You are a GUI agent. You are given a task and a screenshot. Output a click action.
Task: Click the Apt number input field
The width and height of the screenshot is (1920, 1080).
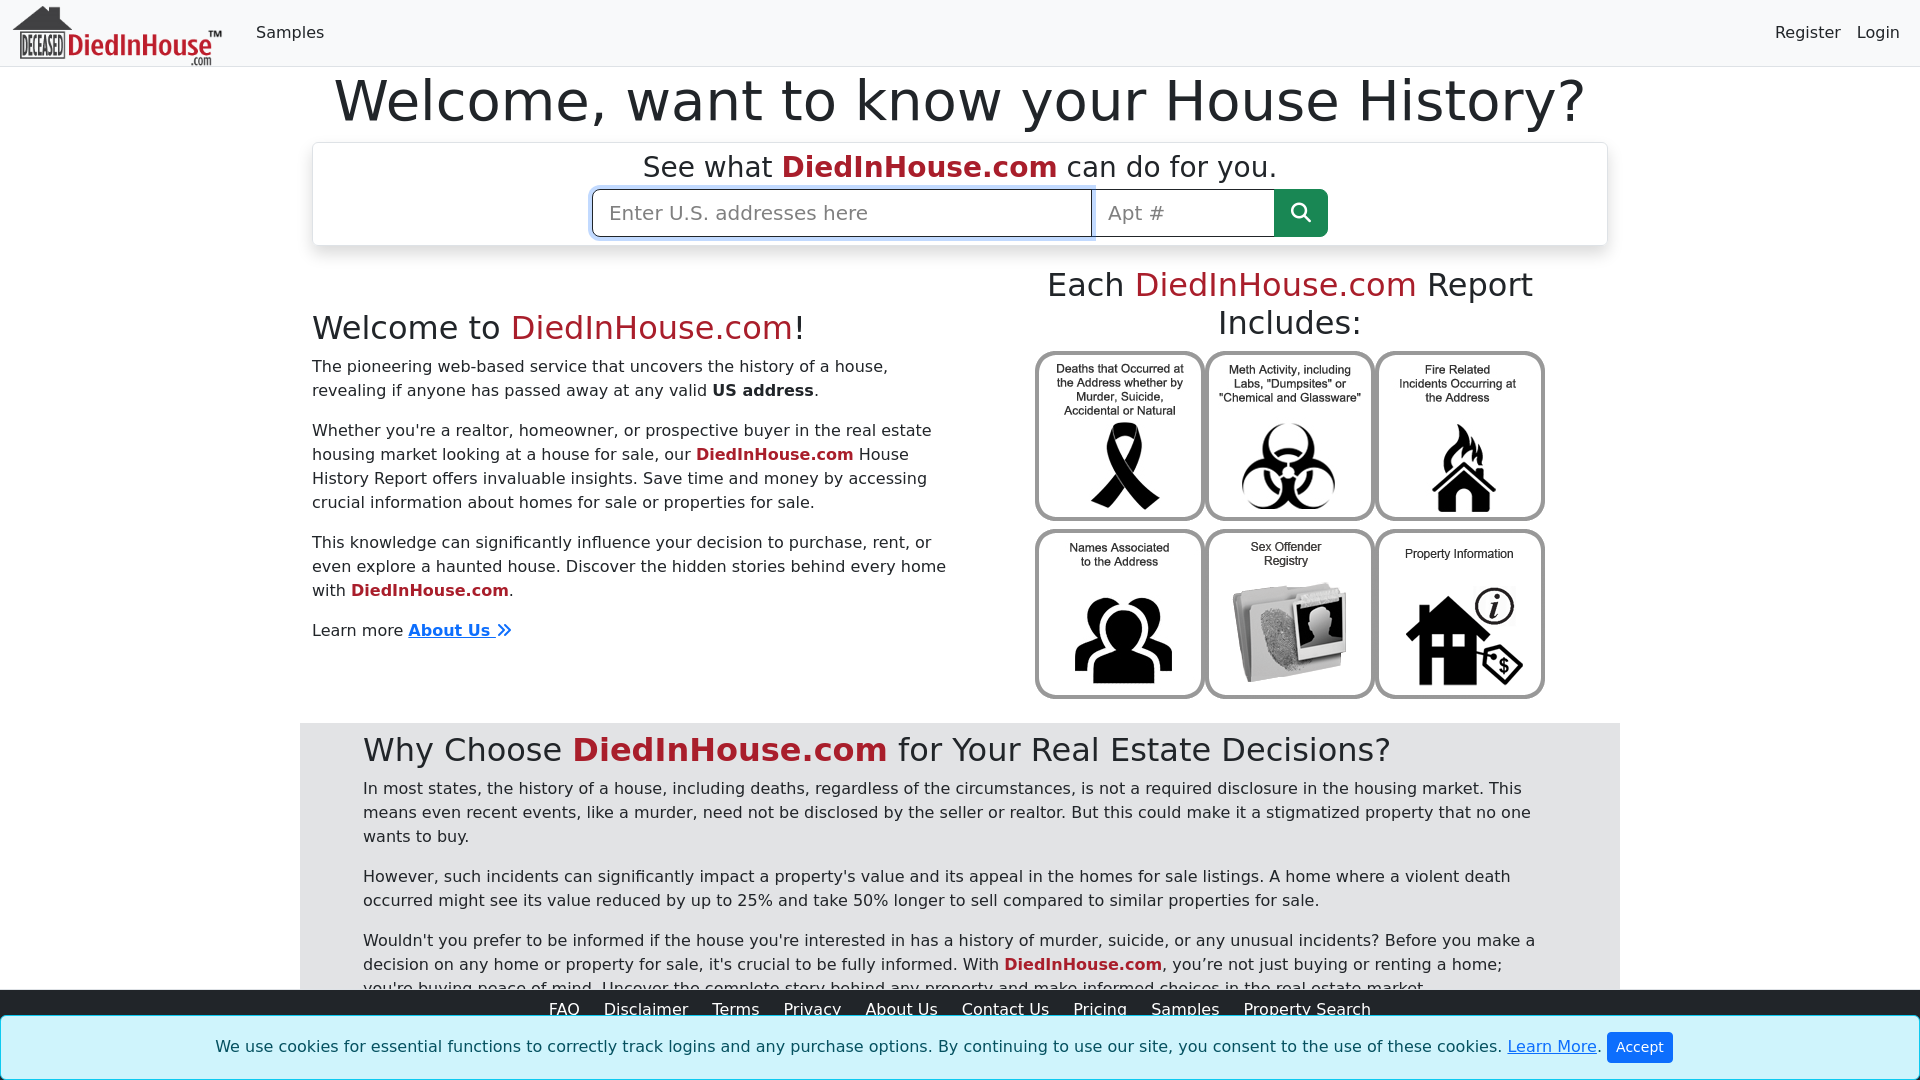1183,212
